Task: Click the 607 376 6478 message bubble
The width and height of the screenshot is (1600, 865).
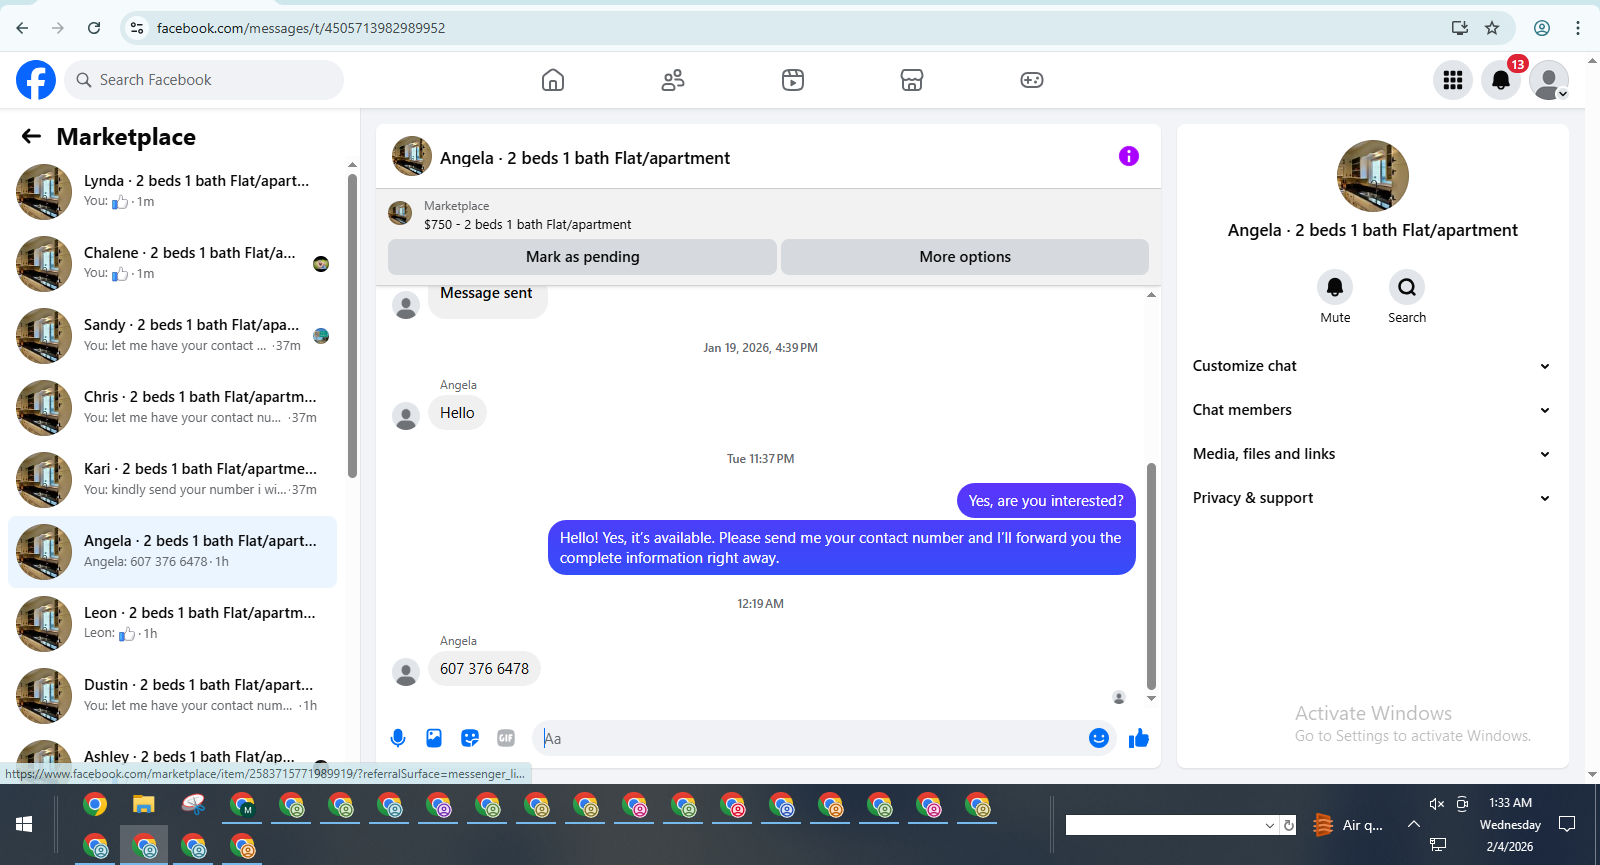Action: [x=484, y=669]
